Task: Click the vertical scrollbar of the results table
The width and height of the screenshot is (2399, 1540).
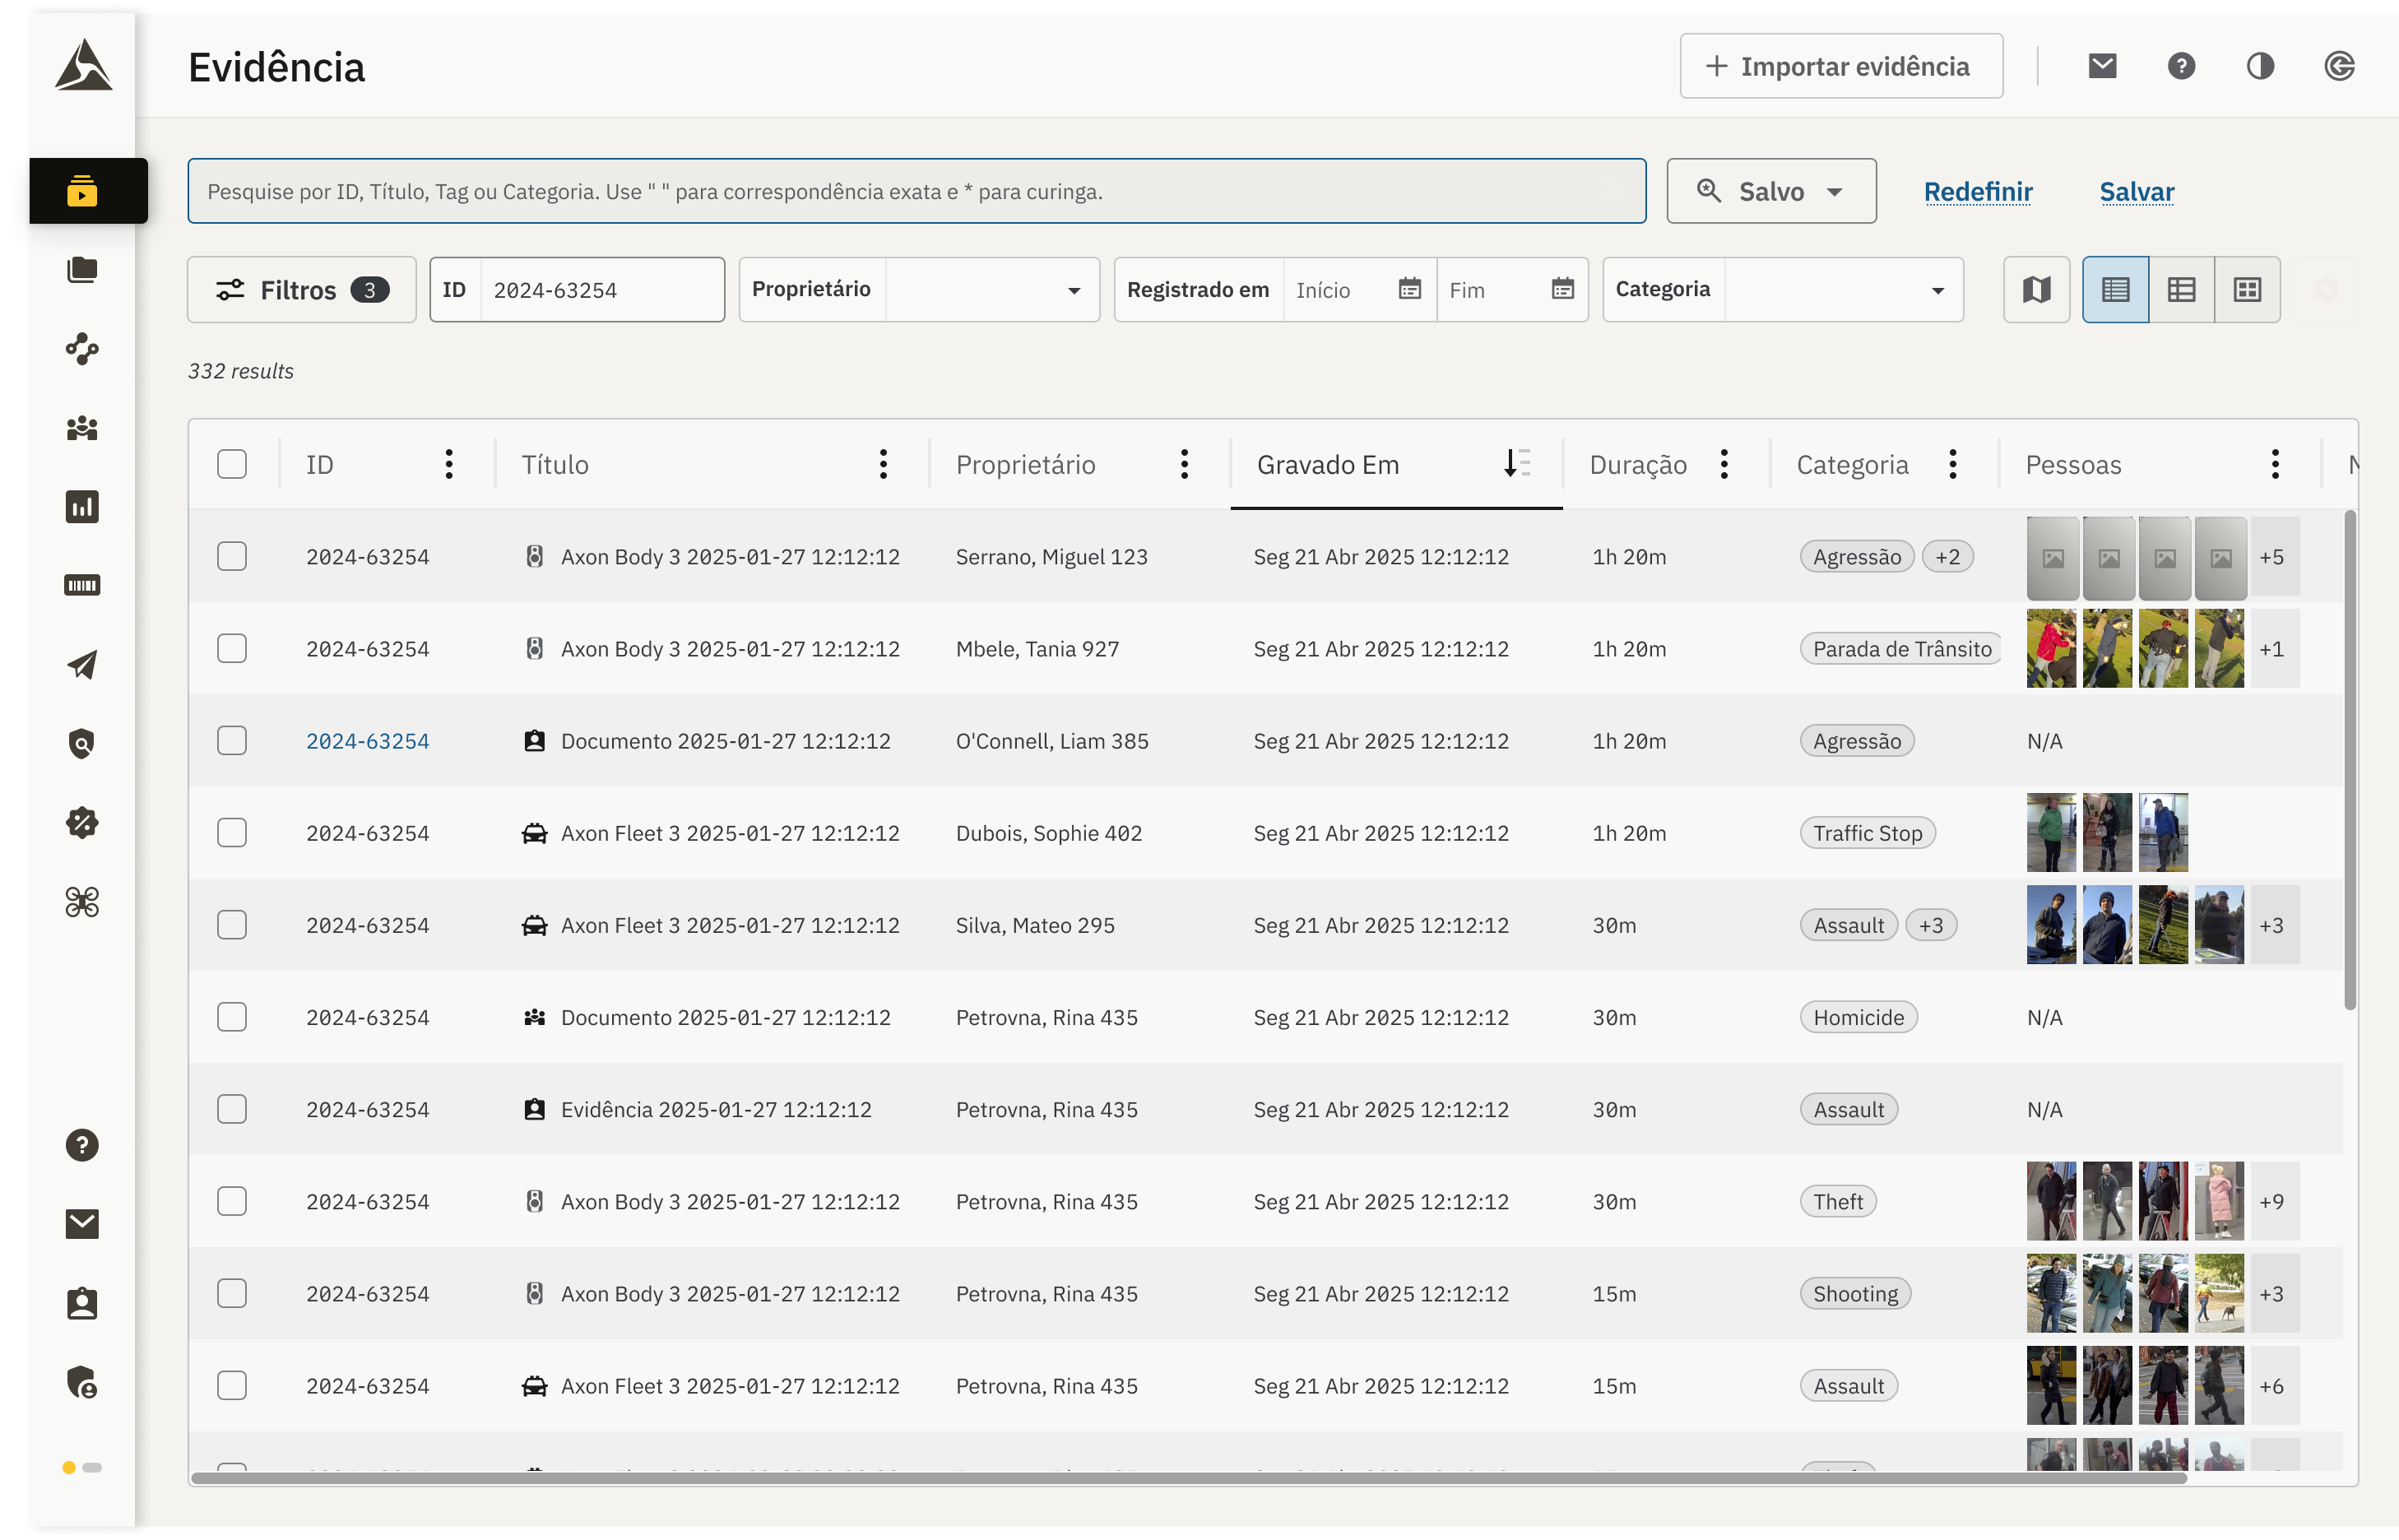Action: (x=2349, y=760)
